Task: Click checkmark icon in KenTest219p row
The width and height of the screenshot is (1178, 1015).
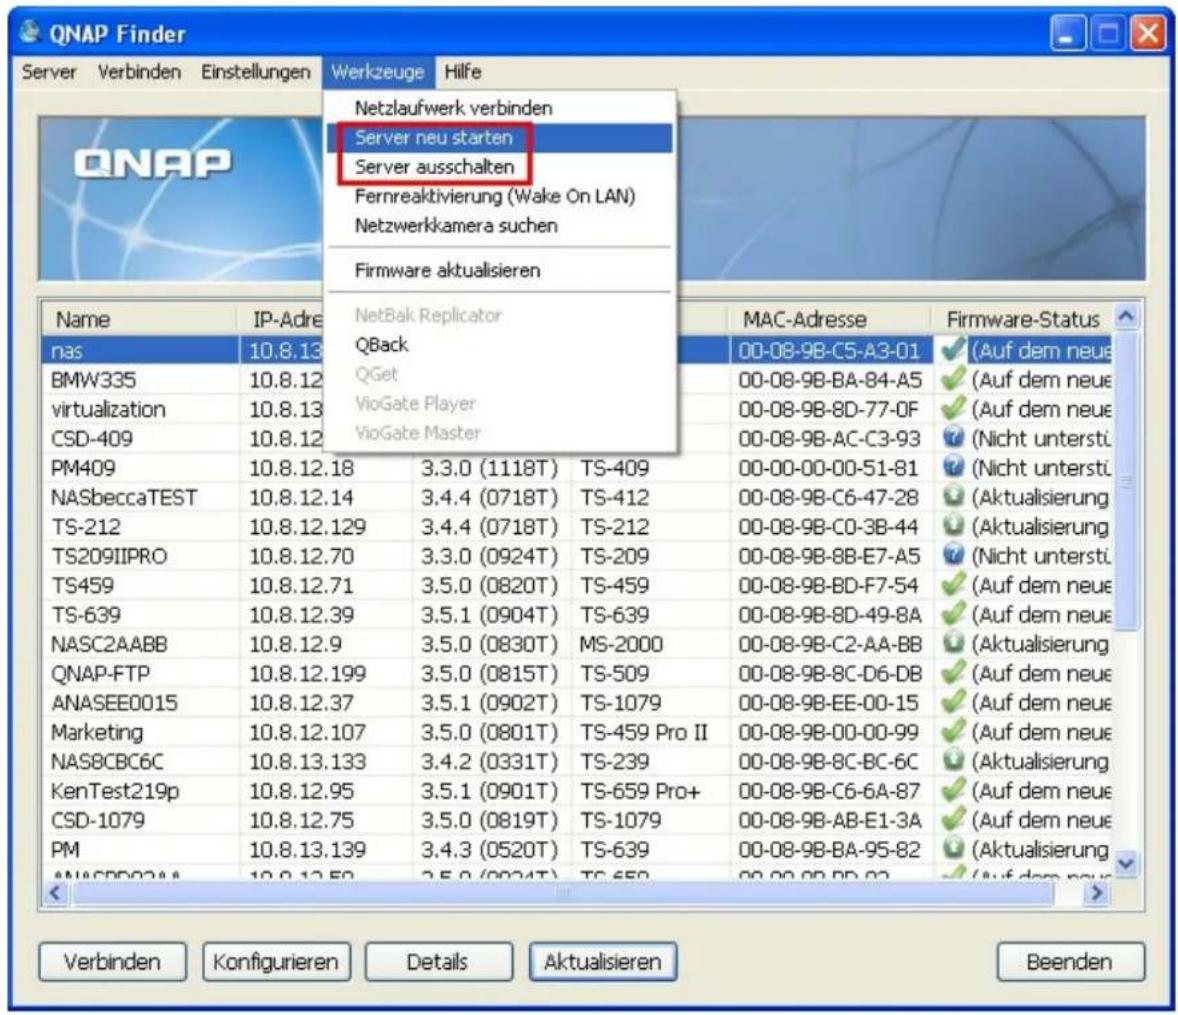Action: coord(953,789)
